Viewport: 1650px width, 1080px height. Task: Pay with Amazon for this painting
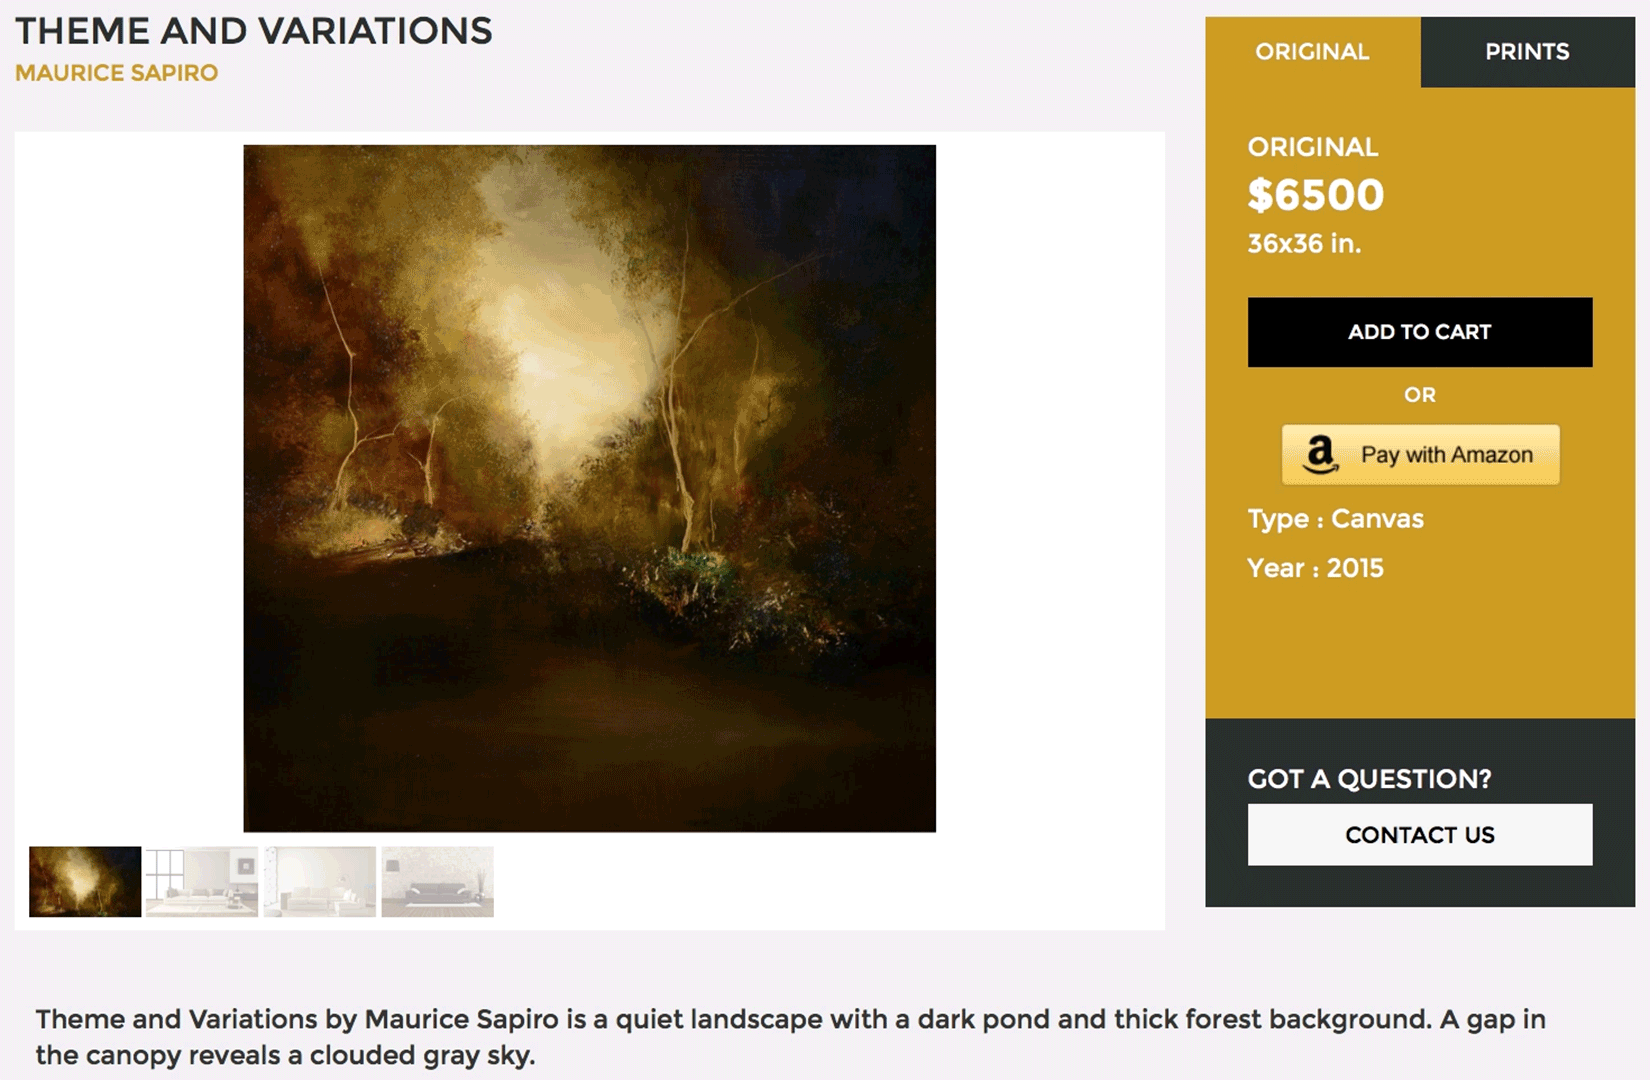tap(1420, 455)
